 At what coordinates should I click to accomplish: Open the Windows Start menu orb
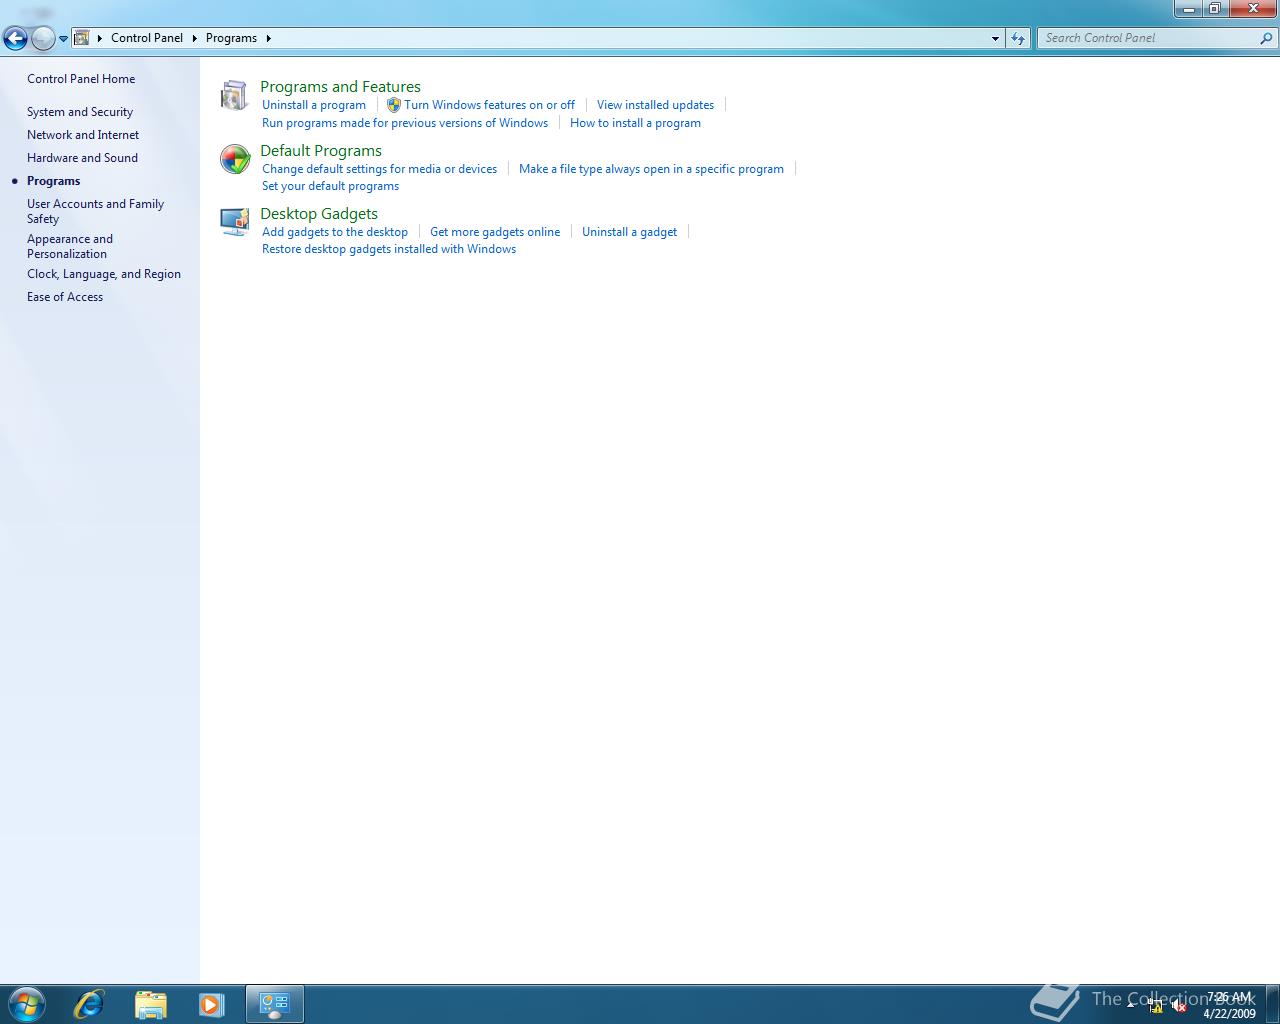[x=27, y=1004]
